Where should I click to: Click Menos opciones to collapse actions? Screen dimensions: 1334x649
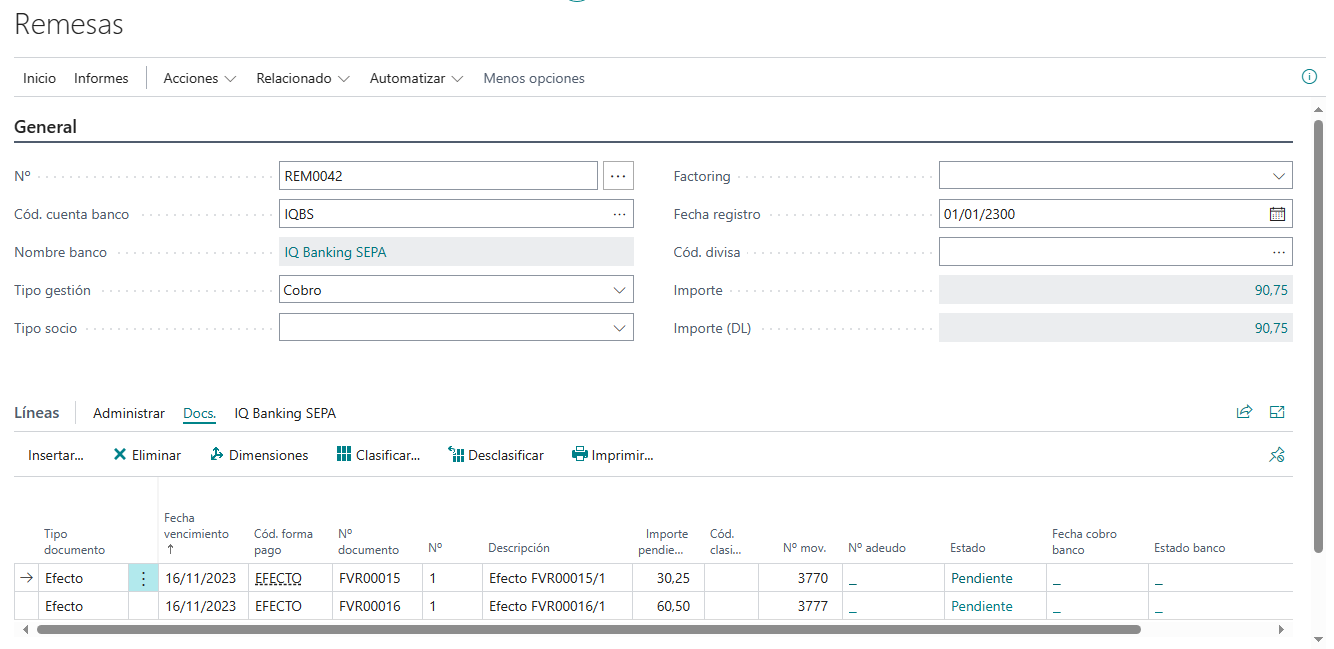(x=533, y=77)
